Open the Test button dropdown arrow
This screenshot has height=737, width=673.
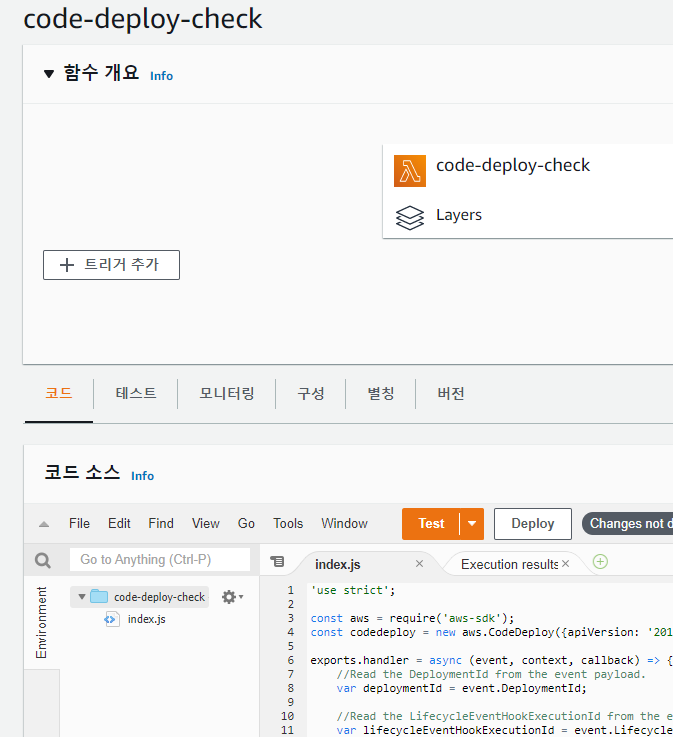point(472,524)
